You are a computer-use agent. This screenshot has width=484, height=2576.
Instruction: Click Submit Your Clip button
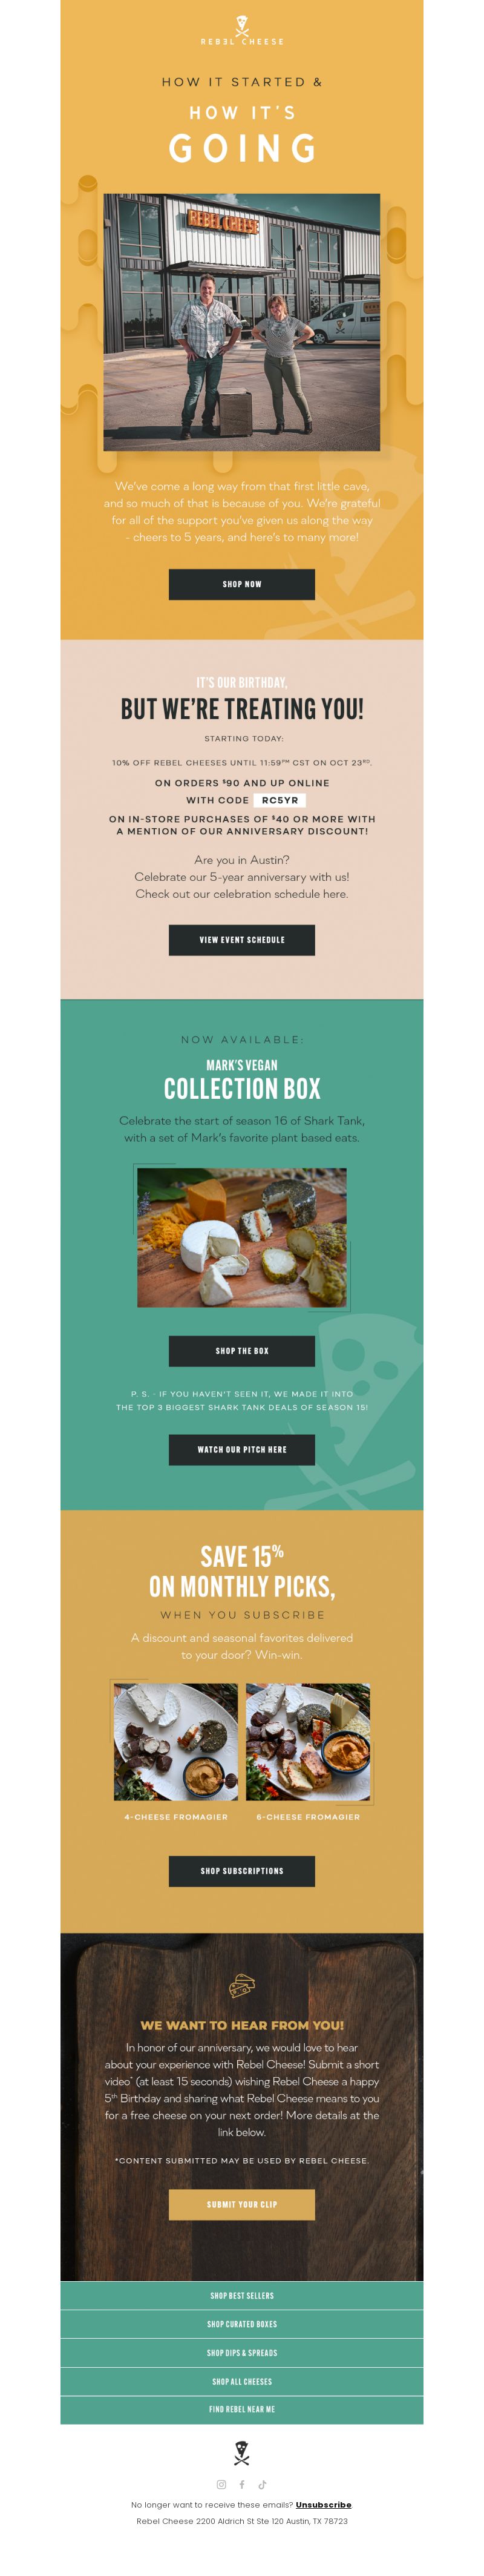coord(242,2204)
